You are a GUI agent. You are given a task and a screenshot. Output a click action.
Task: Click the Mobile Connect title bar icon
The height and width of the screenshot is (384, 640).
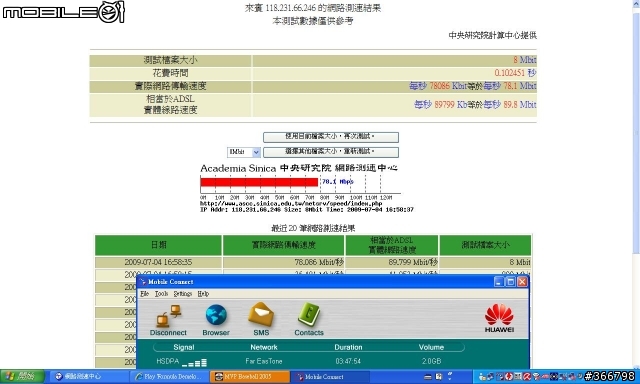pos(143,282)
